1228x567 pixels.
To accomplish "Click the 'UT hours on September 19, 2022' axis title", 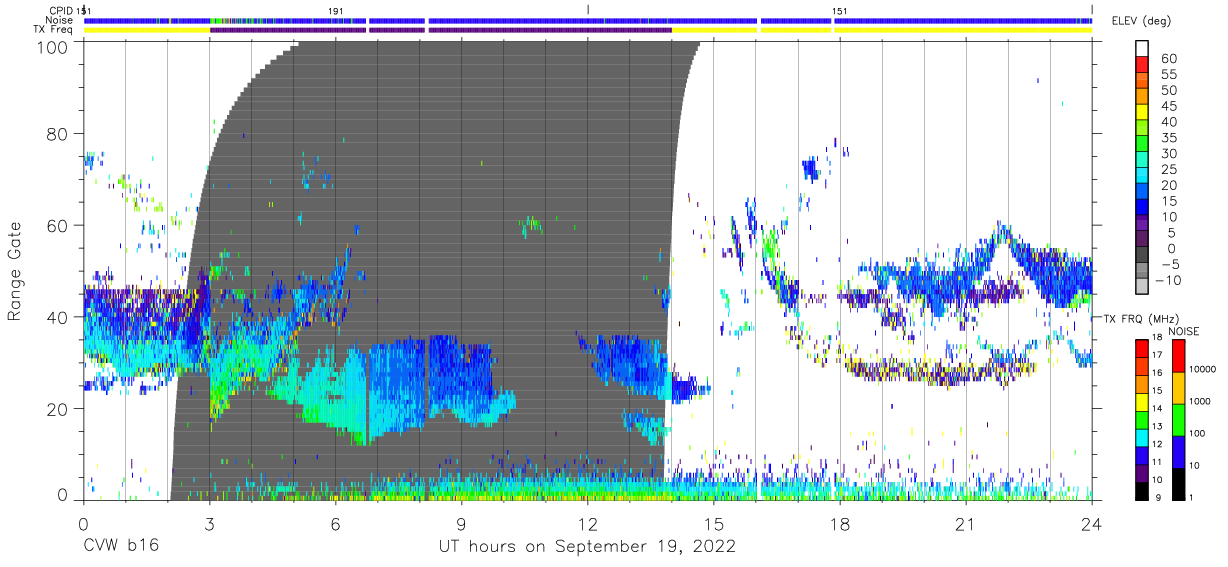I will pyautogui.click(x=587, y=547).
